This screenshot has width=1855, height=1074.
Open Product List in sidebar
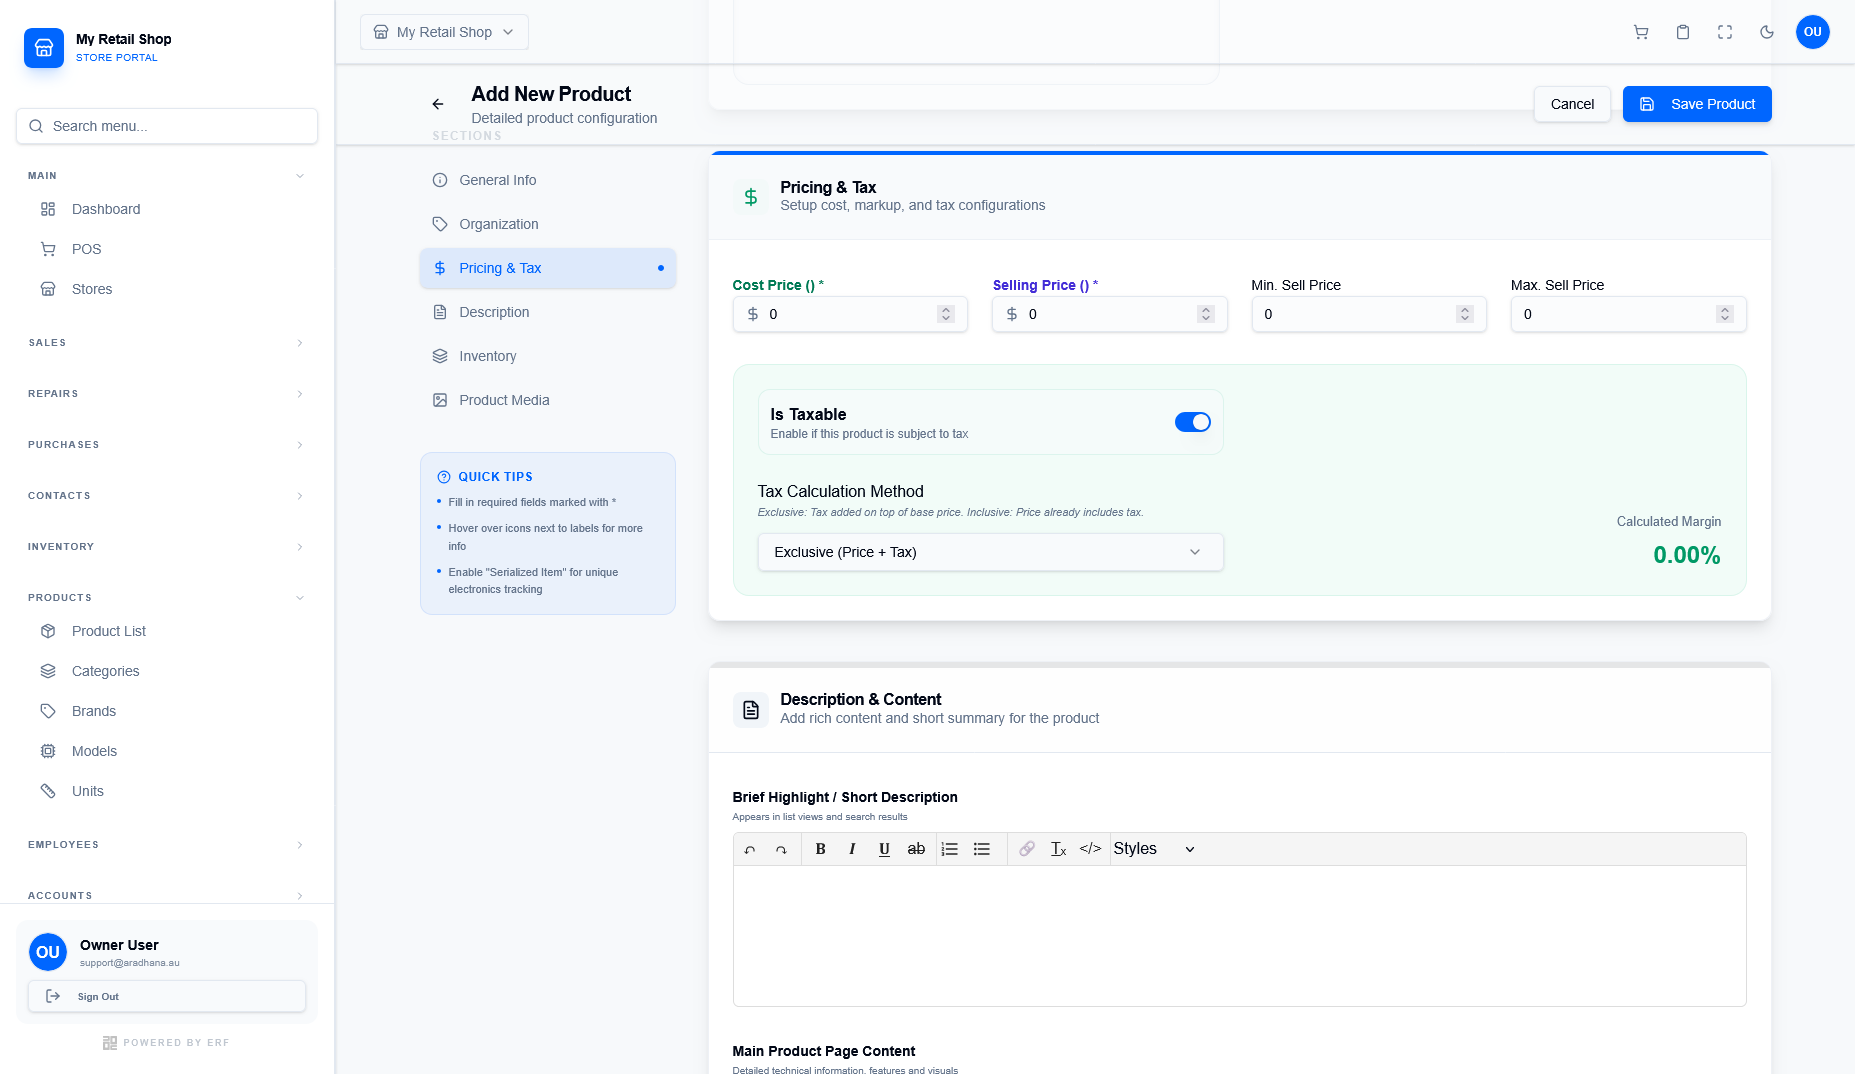(x=167, y=631)
